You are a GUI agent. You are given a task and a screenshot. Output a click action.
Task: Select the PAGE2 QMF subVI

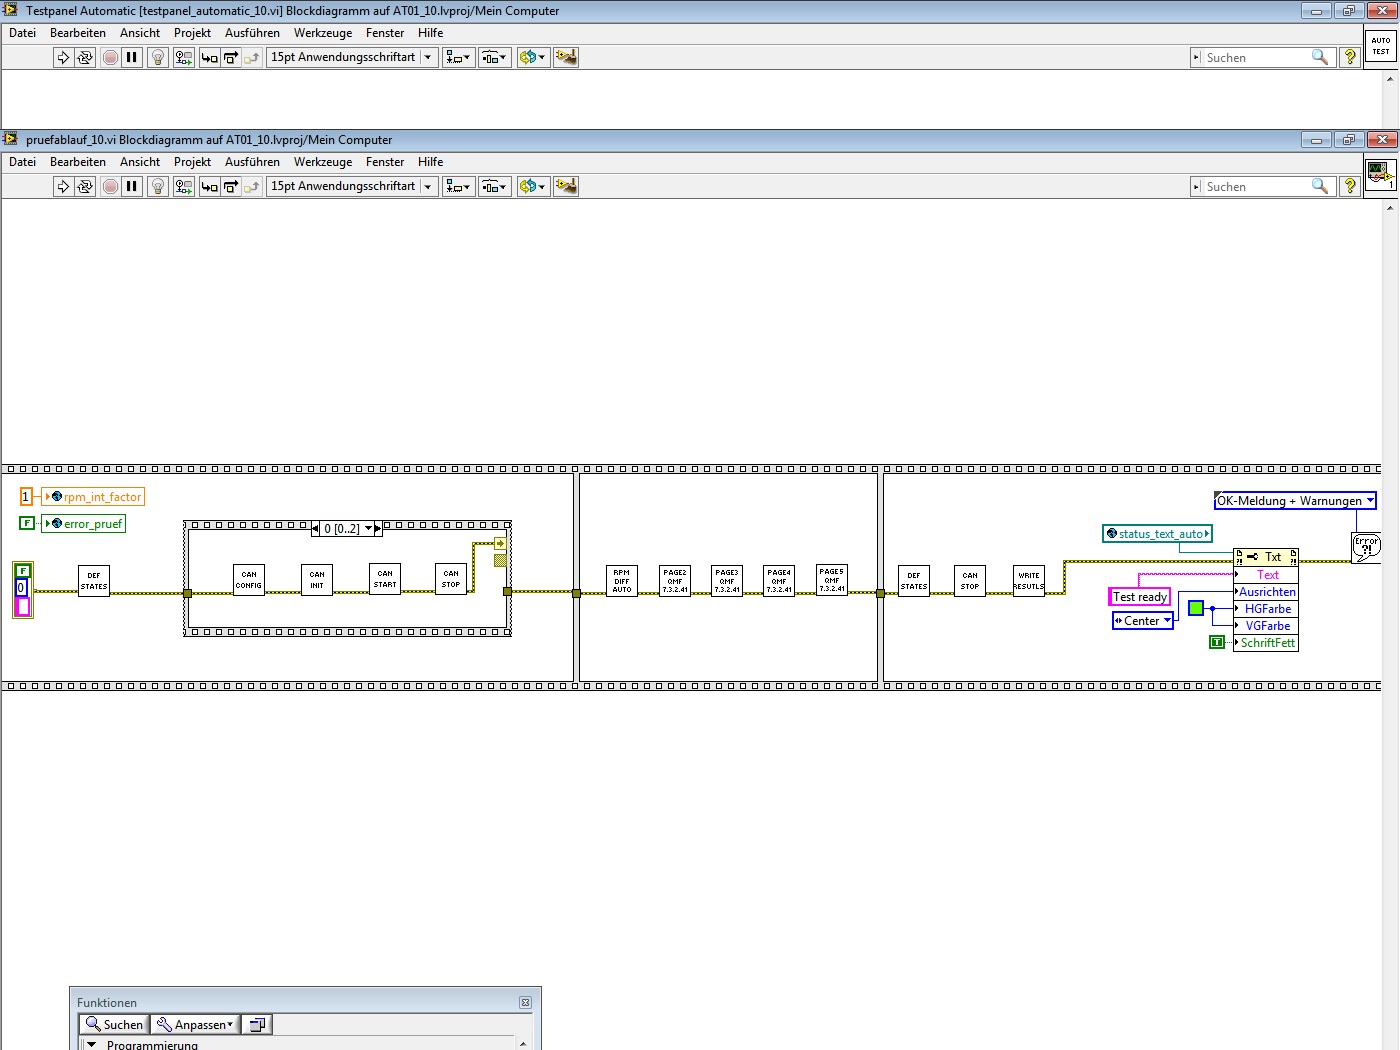(x=675, y=581)
